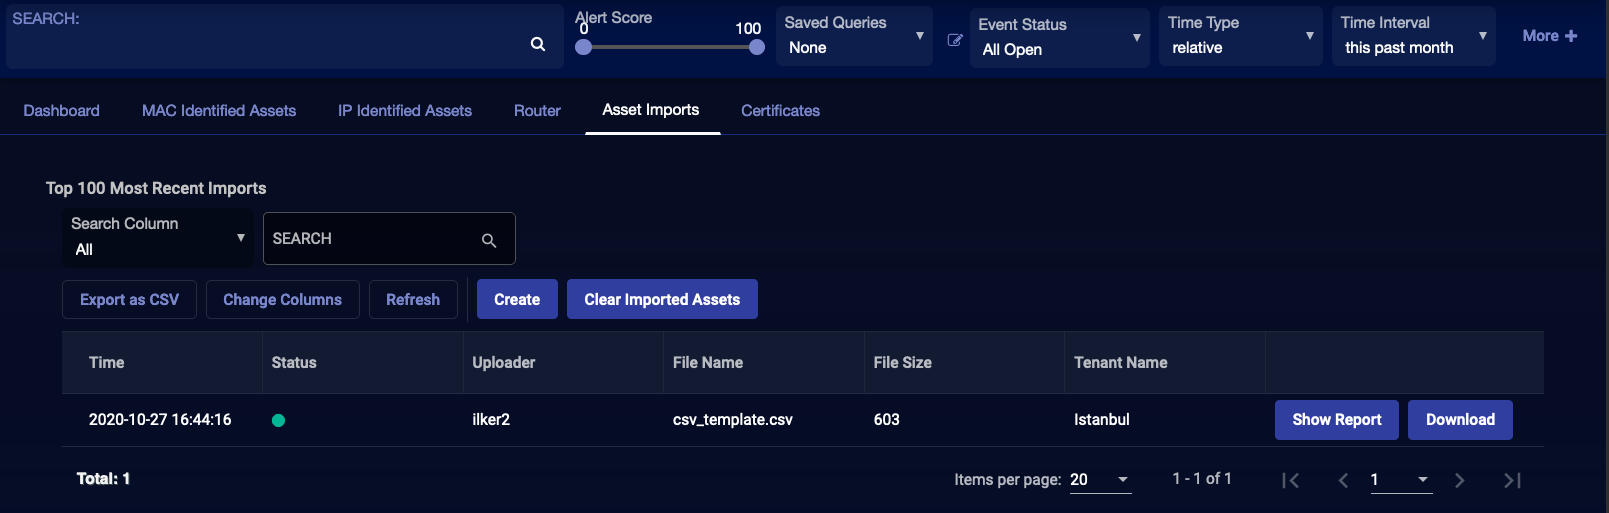Expand the Time Interval dropdown
1609x513 pixels.
1413,36
